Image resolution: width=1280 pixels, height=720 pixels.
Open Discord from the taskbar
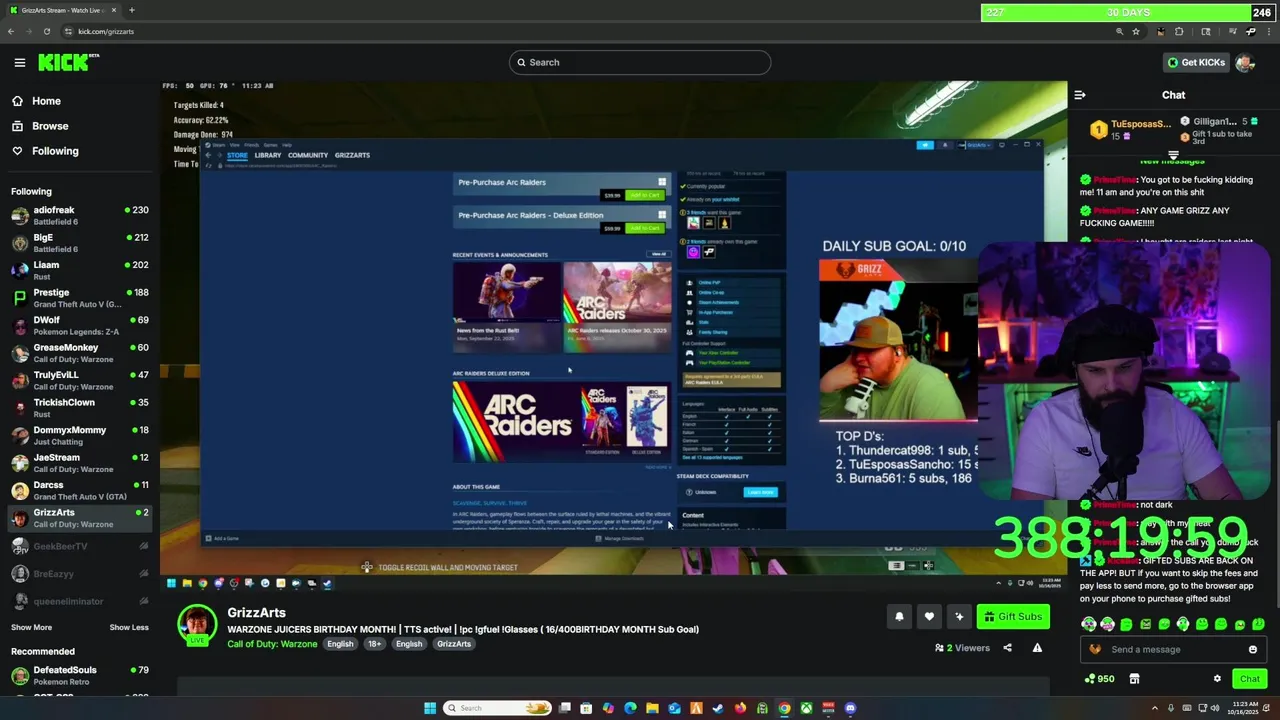[x=851, y=708]
